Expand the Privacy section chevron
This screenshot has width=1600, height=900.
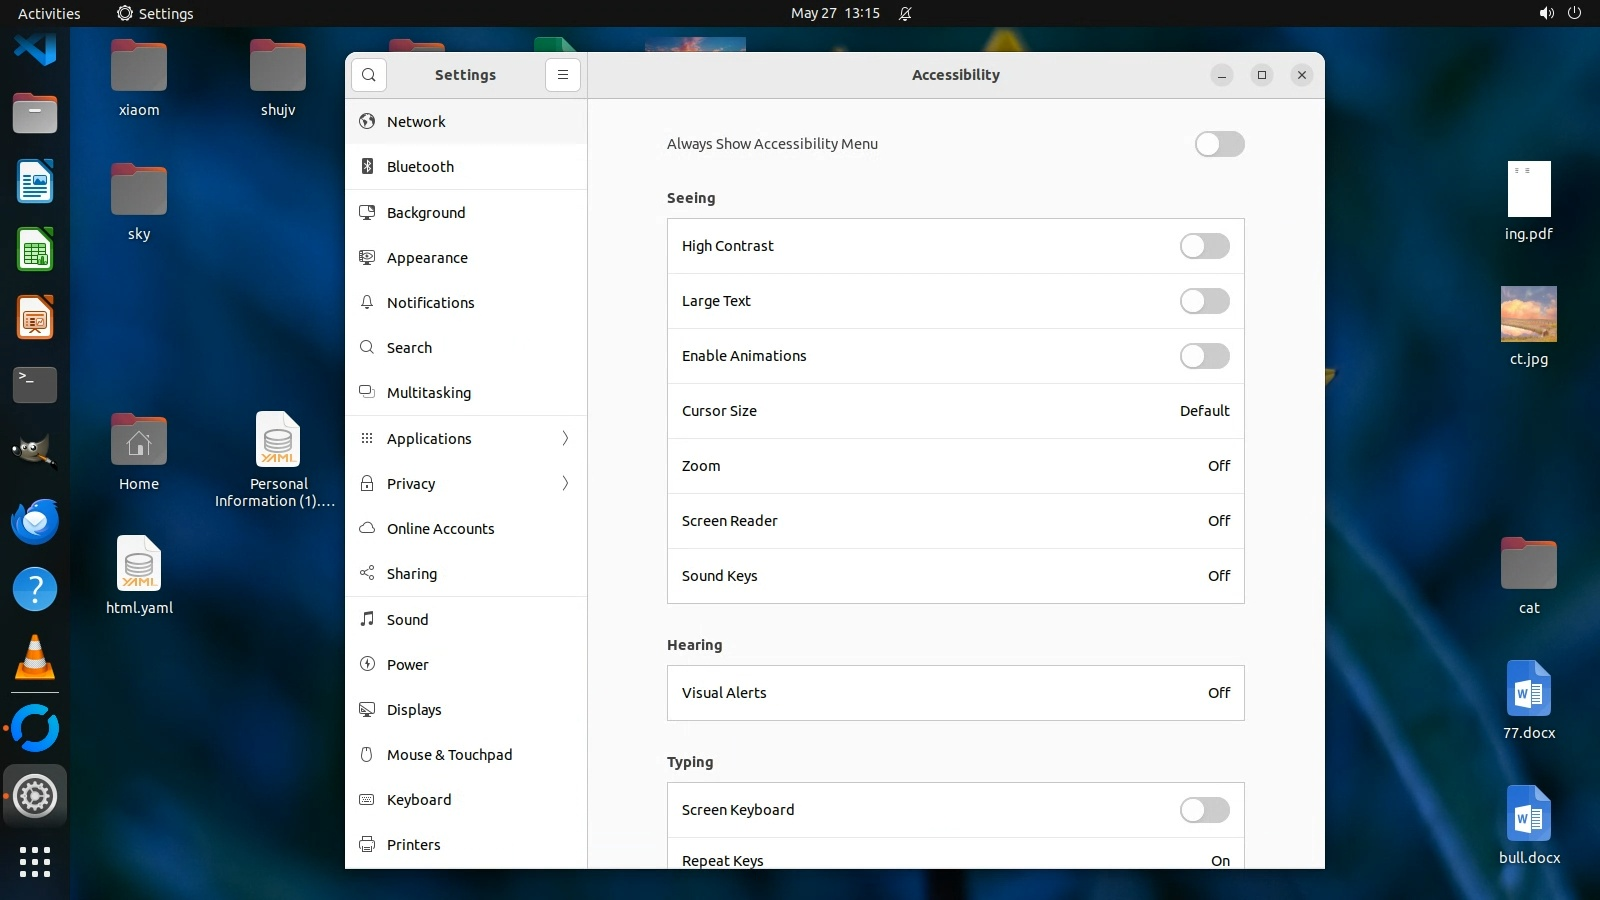565,484
